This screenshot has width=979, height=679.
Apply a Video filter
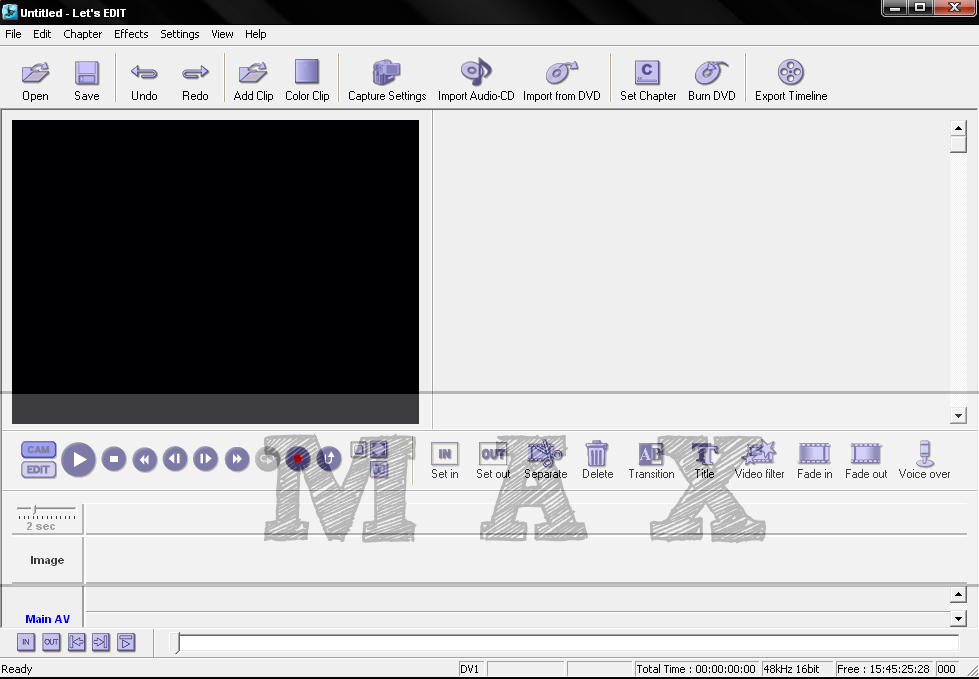[759, 461]
